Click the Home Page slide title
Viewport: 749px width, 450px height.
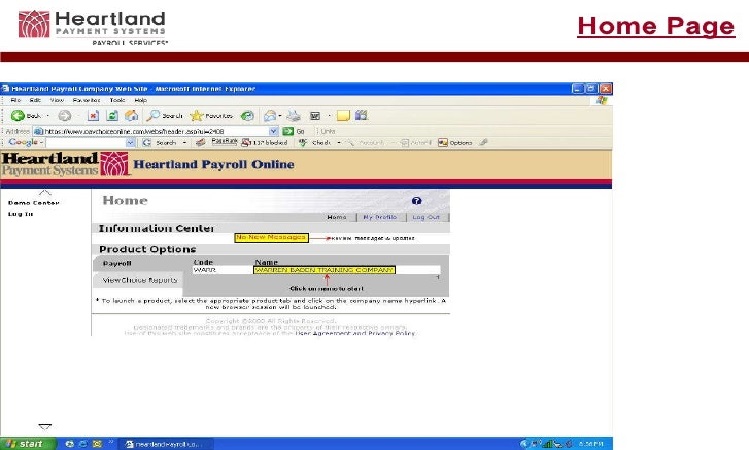(656, 26)
